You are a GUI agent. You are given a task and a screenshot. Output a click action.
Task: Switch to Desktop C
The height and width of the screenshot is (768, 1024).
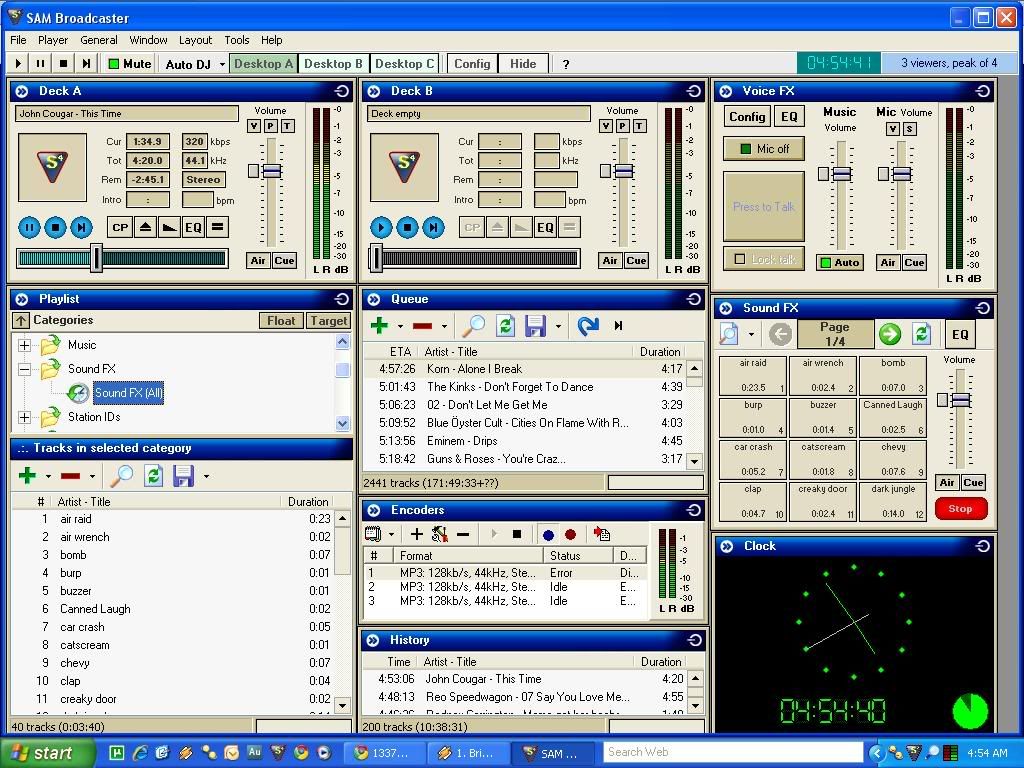pyautogui.click(x=404, y=63)
